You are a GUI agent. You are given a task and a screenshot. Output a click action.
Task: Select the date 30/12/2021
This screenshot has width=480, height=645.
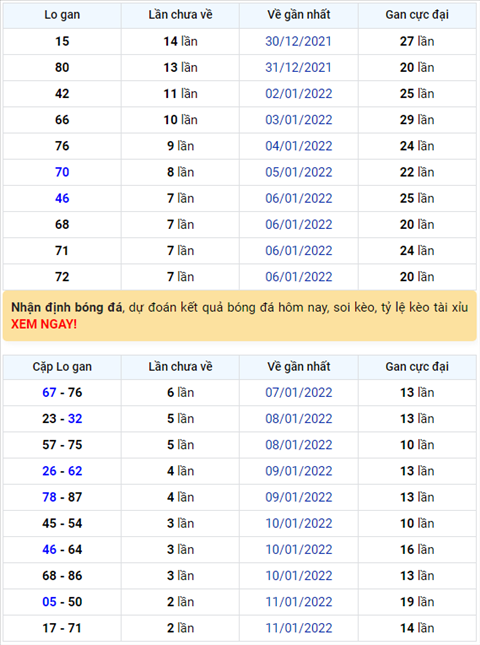click(298, 41)
